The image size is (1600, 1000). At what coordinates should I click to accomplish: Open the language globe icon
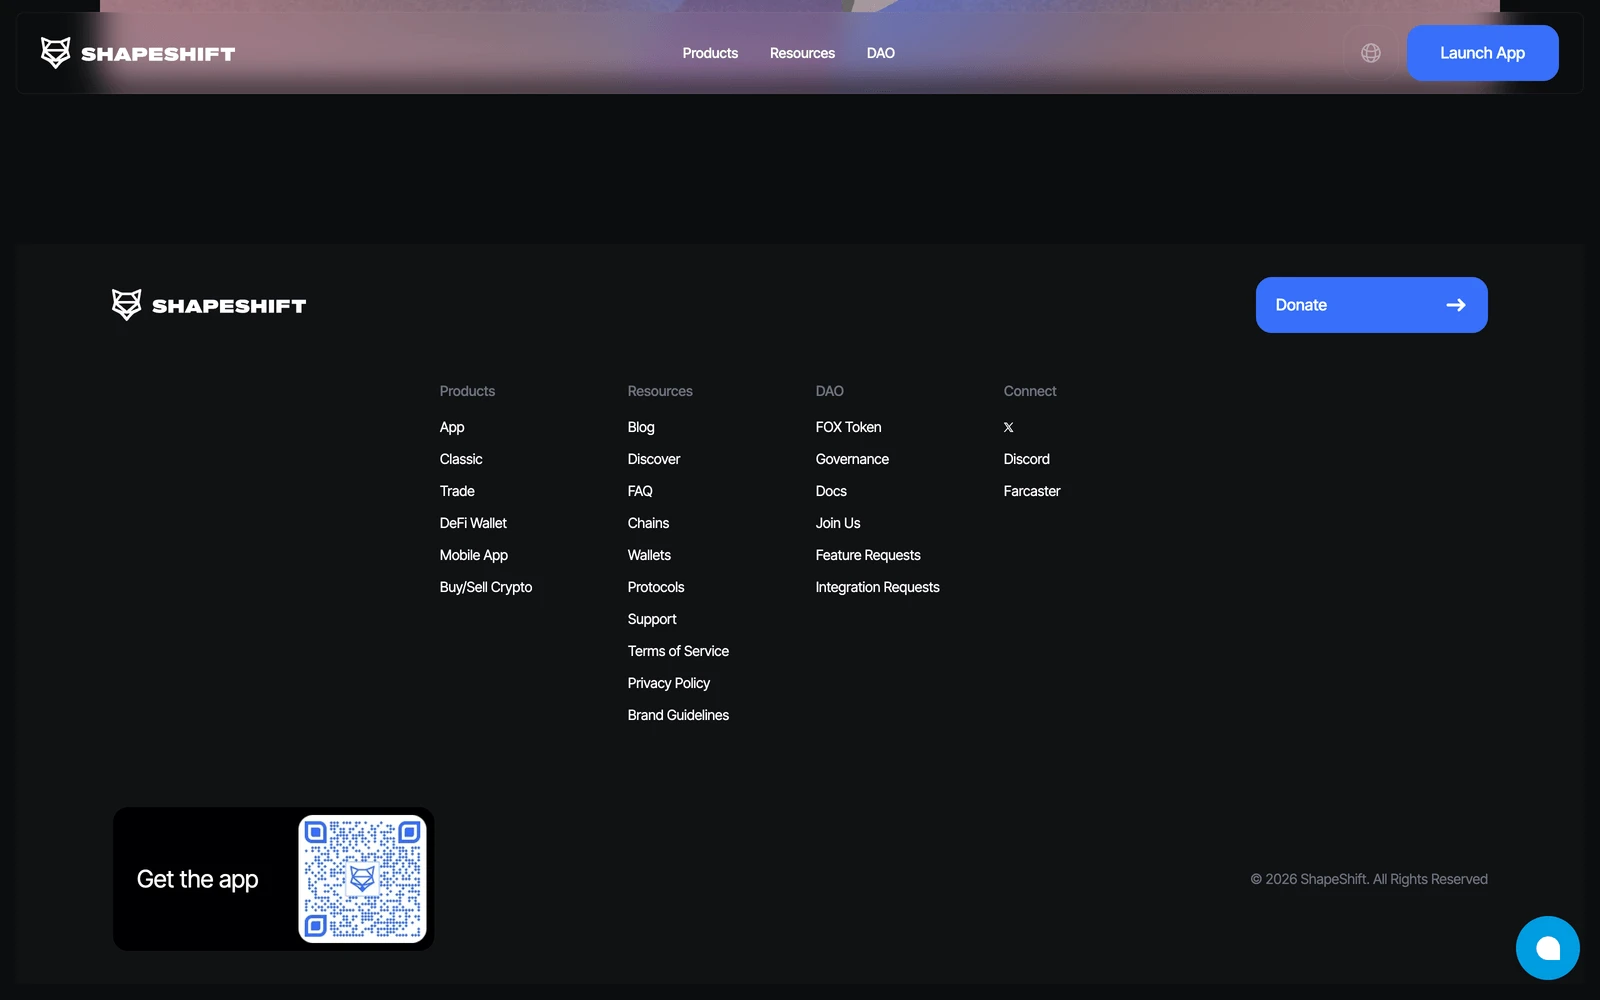click(1371, 53)
